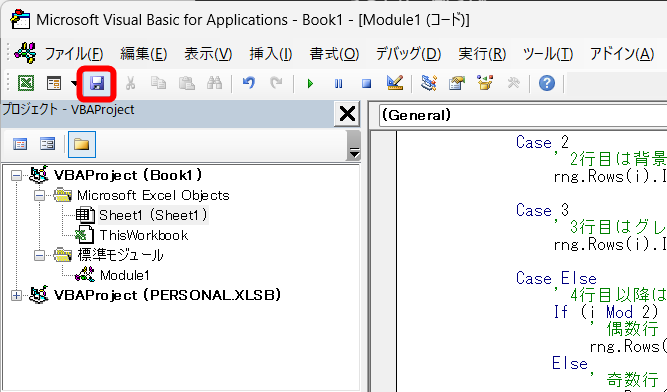This screenshot has height=392, width=667.
Task: Click the Copy icon in the toolbar
Action: (158, 83)
